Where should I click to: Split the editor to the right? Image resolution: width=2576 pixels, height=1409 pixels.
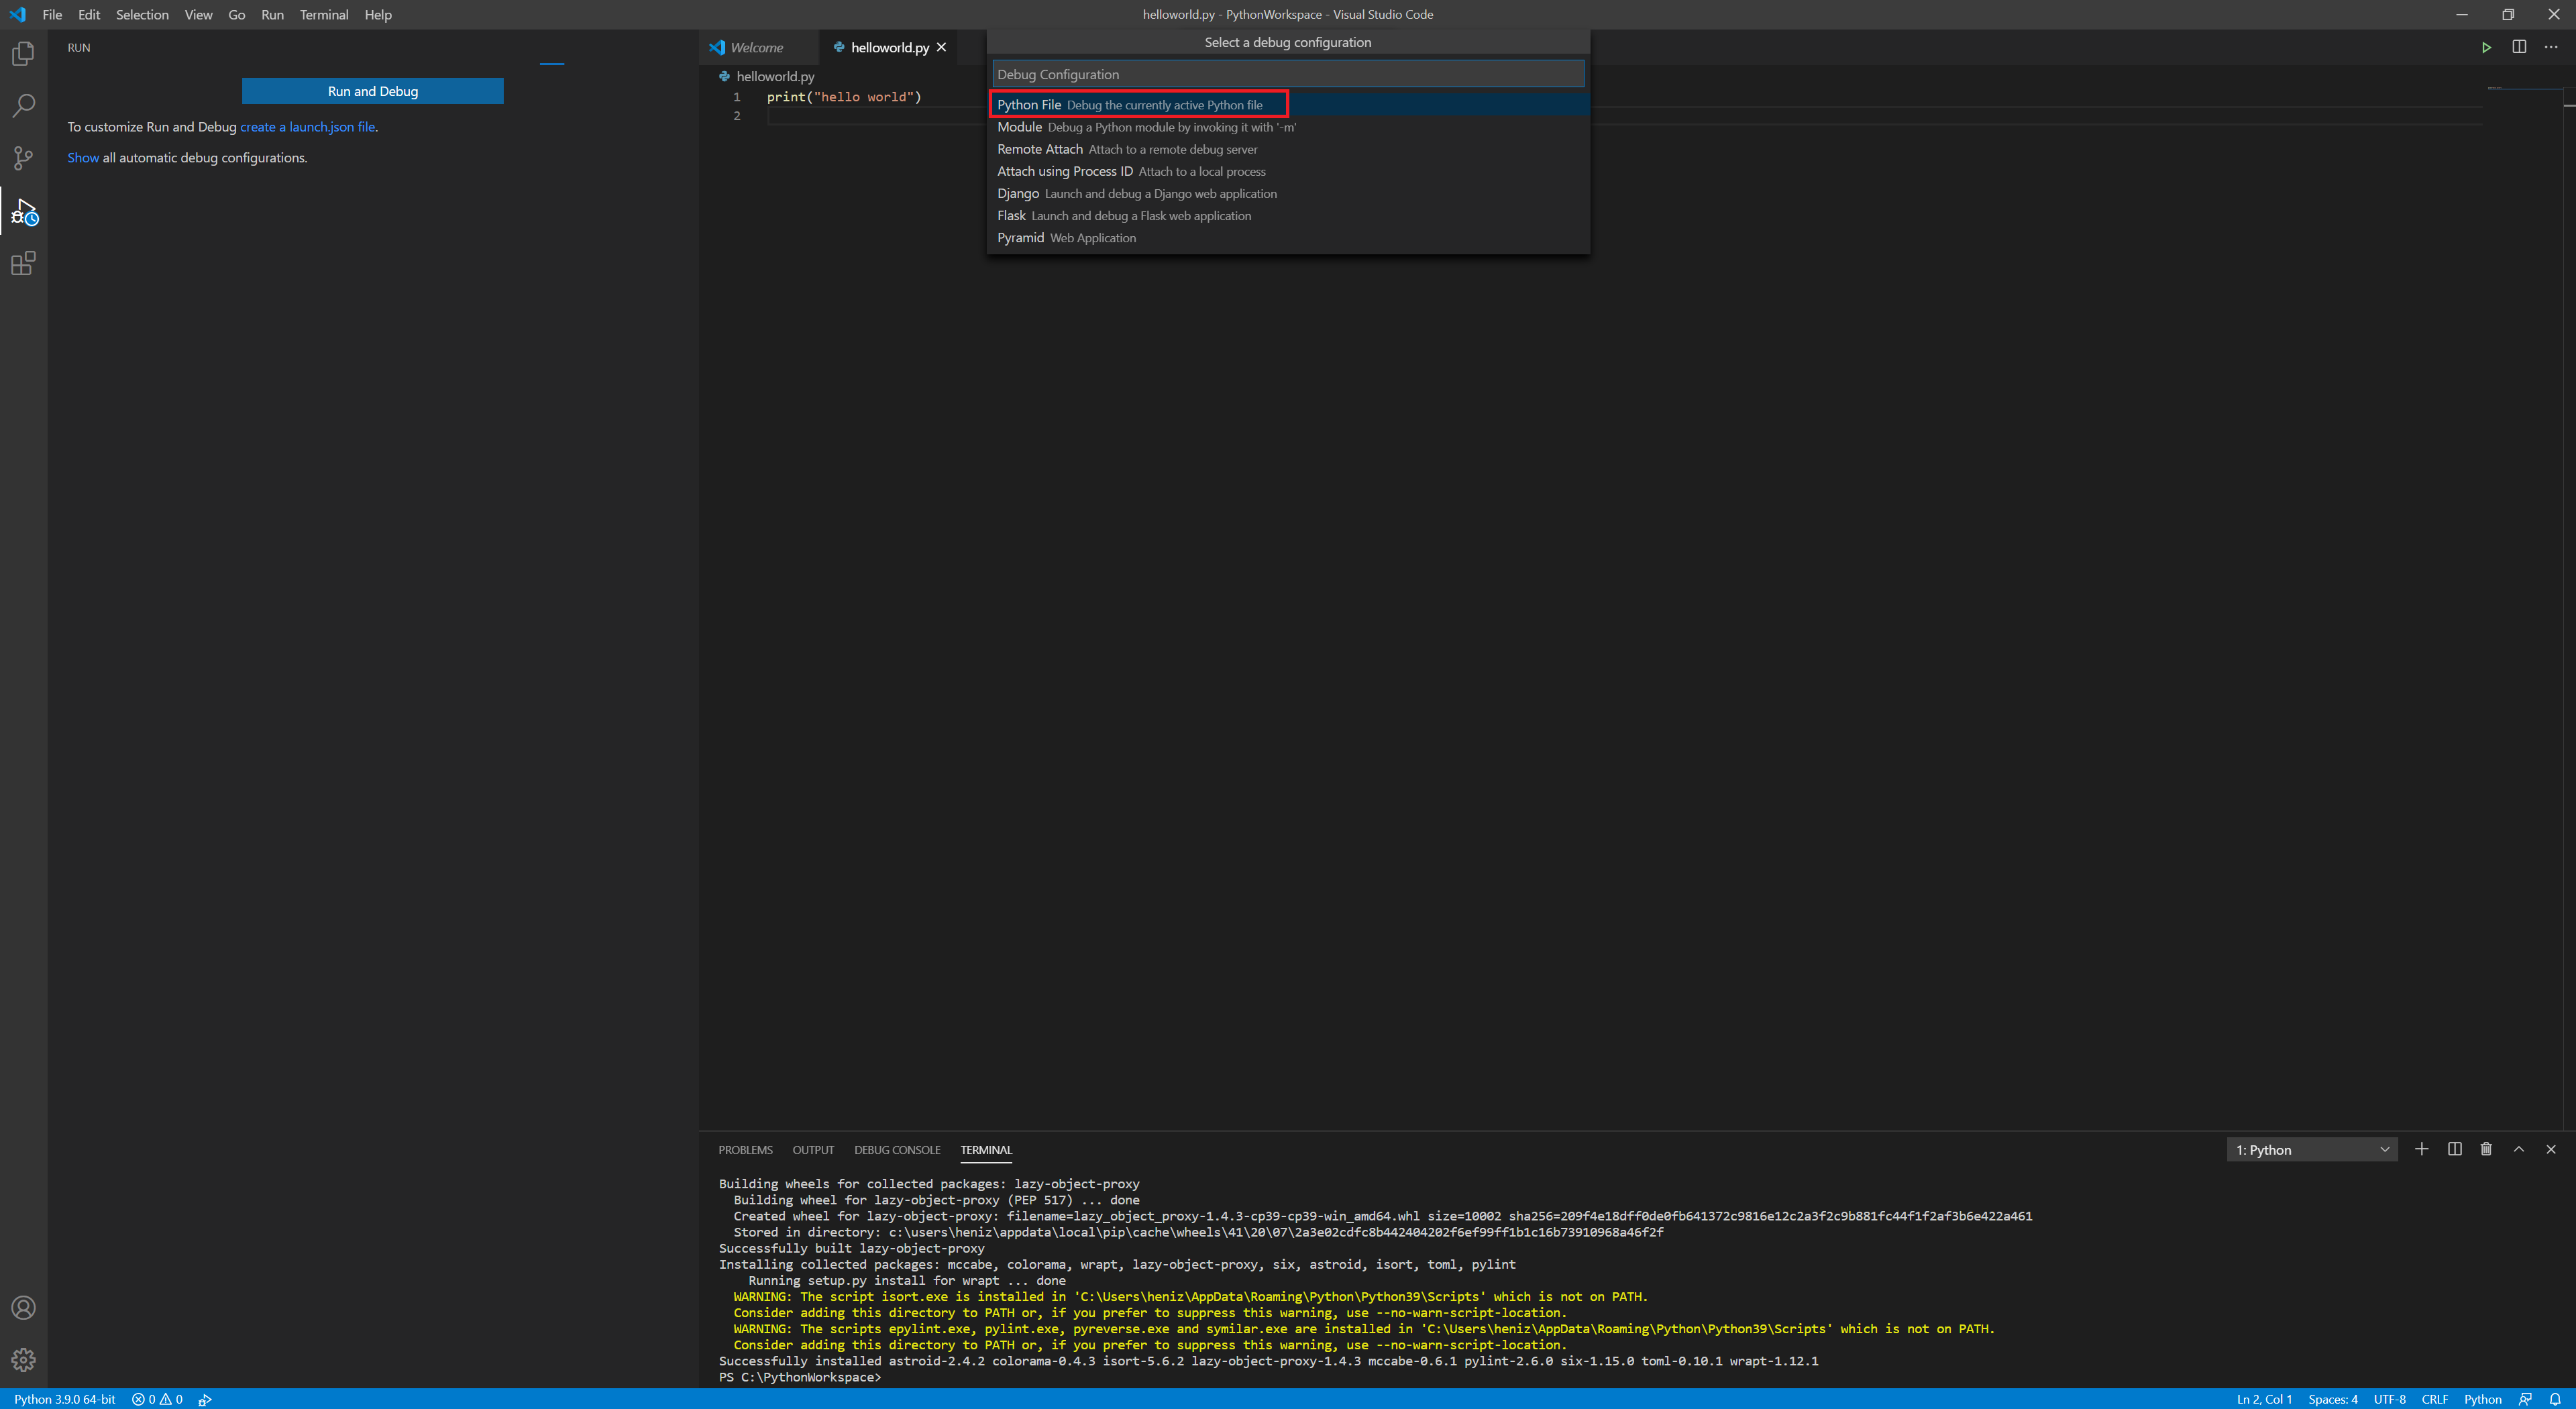2518,47
